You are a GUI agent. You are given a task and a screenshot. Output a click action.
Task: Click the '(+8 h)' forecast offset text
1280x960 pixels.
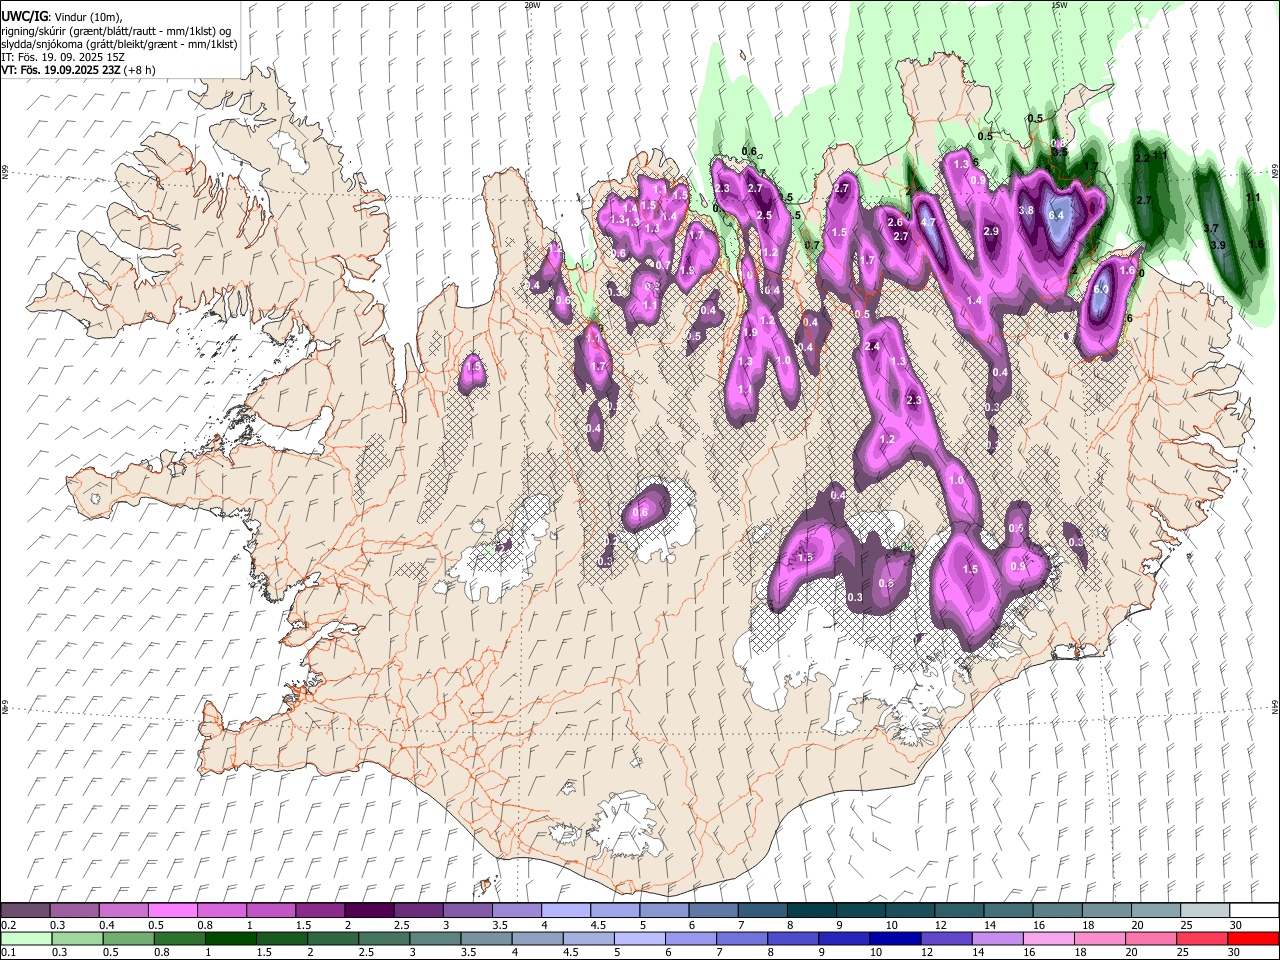pyautogui.click(x=139, y=70)
